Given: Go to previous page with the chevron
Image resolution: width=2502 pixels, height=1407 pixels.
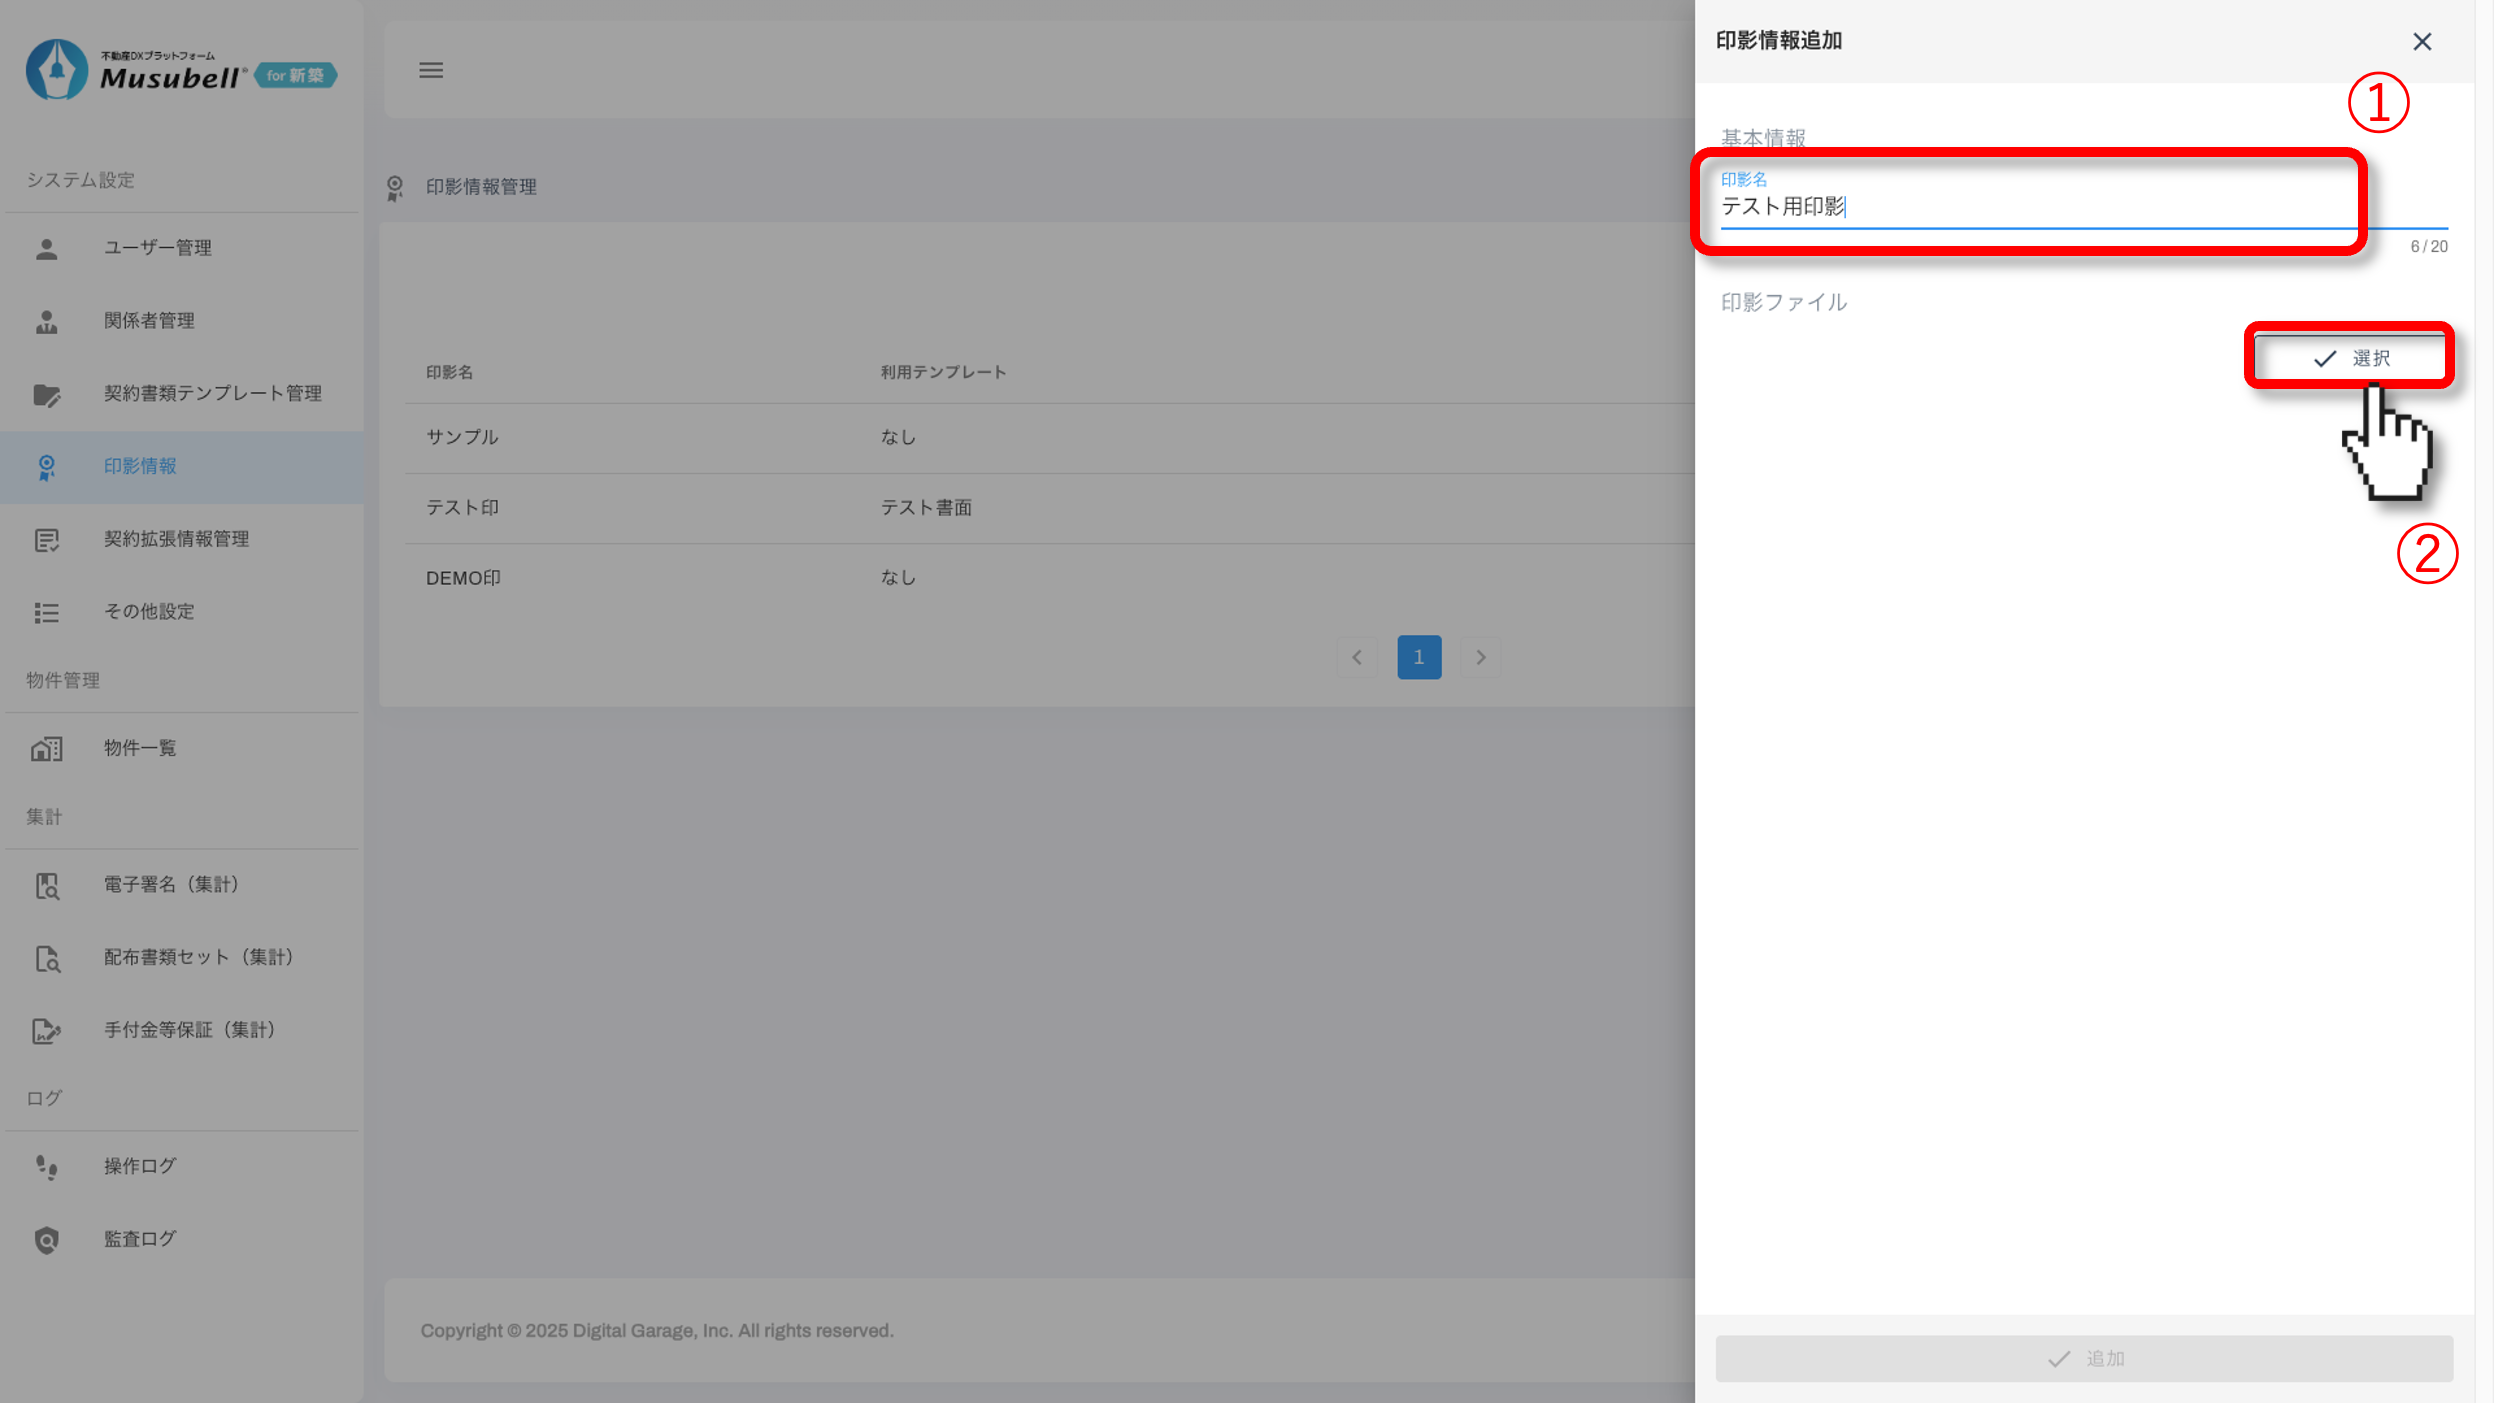Looking at the screenshot, I should (x=1357, y=657).
